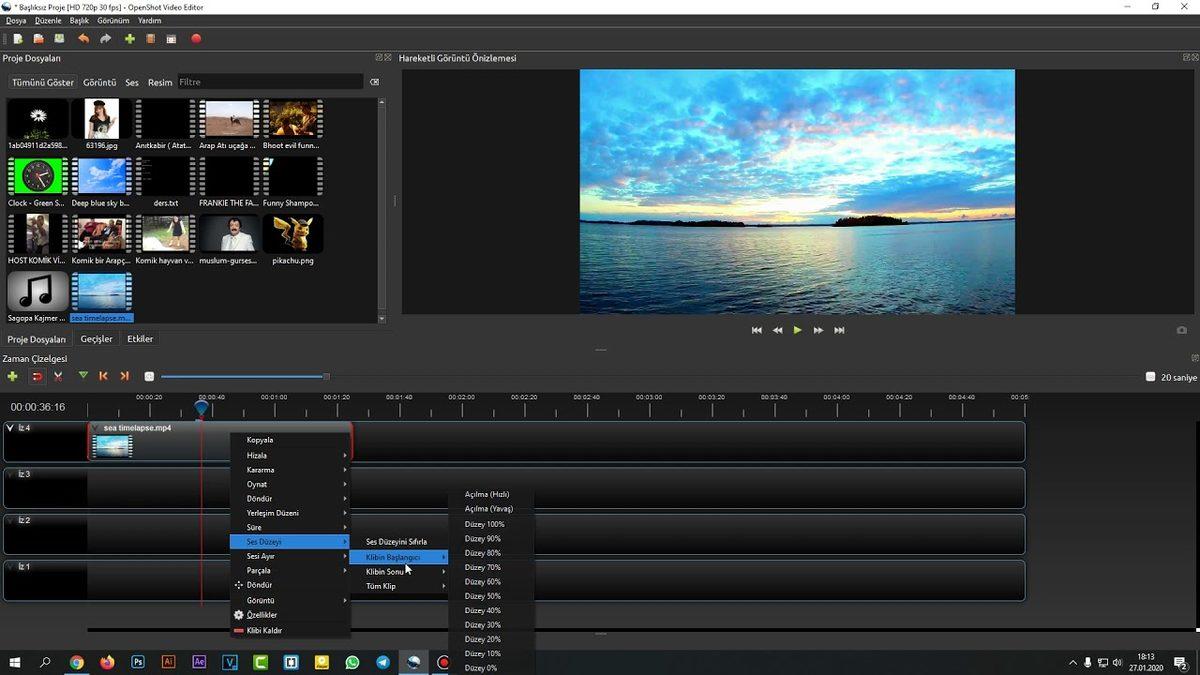Click the Save Project icon
Viewport: 1200px width, 675px height.
pos(60,38)
